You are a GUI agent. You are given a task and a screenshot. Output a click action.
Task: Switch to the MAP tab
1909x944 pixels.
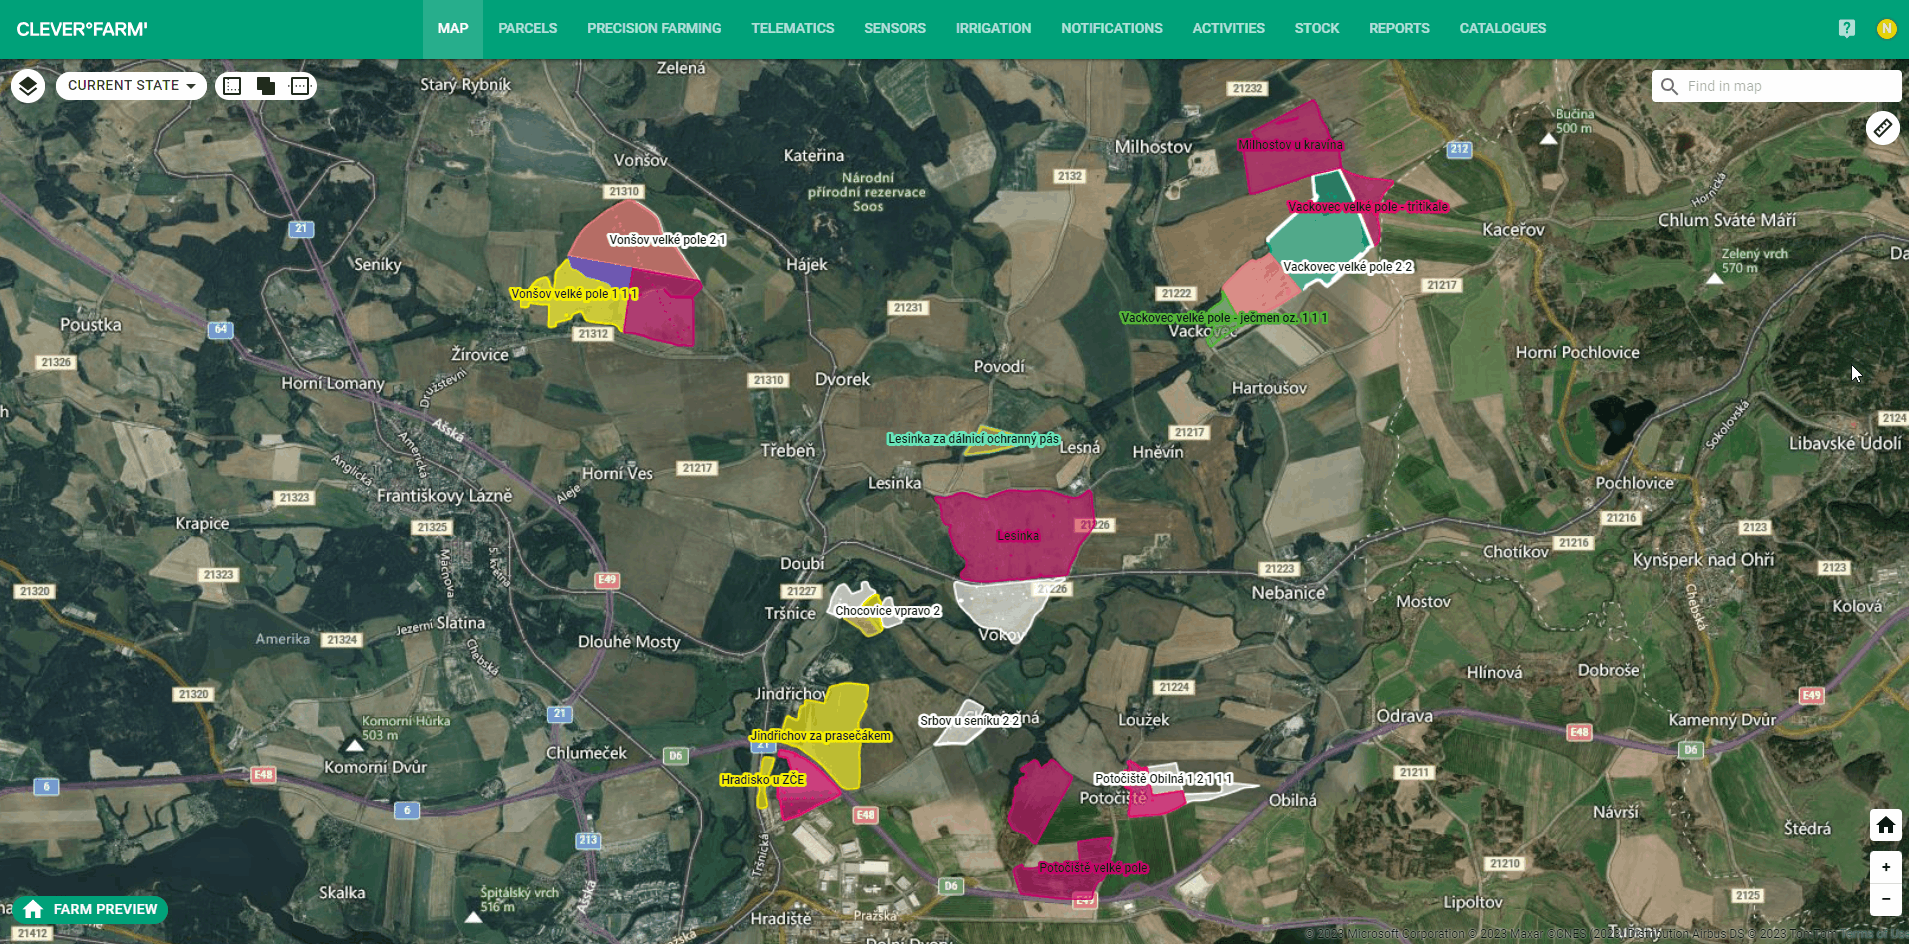[453, 29]
